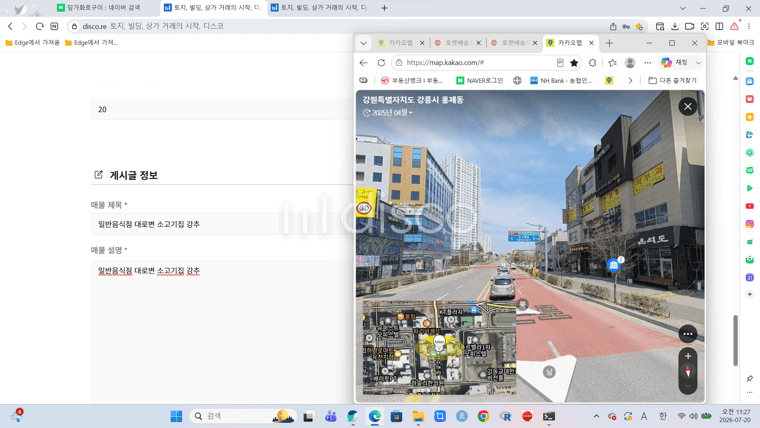
Task: Open the Edge favorites list icon
Action: point(612,63)
